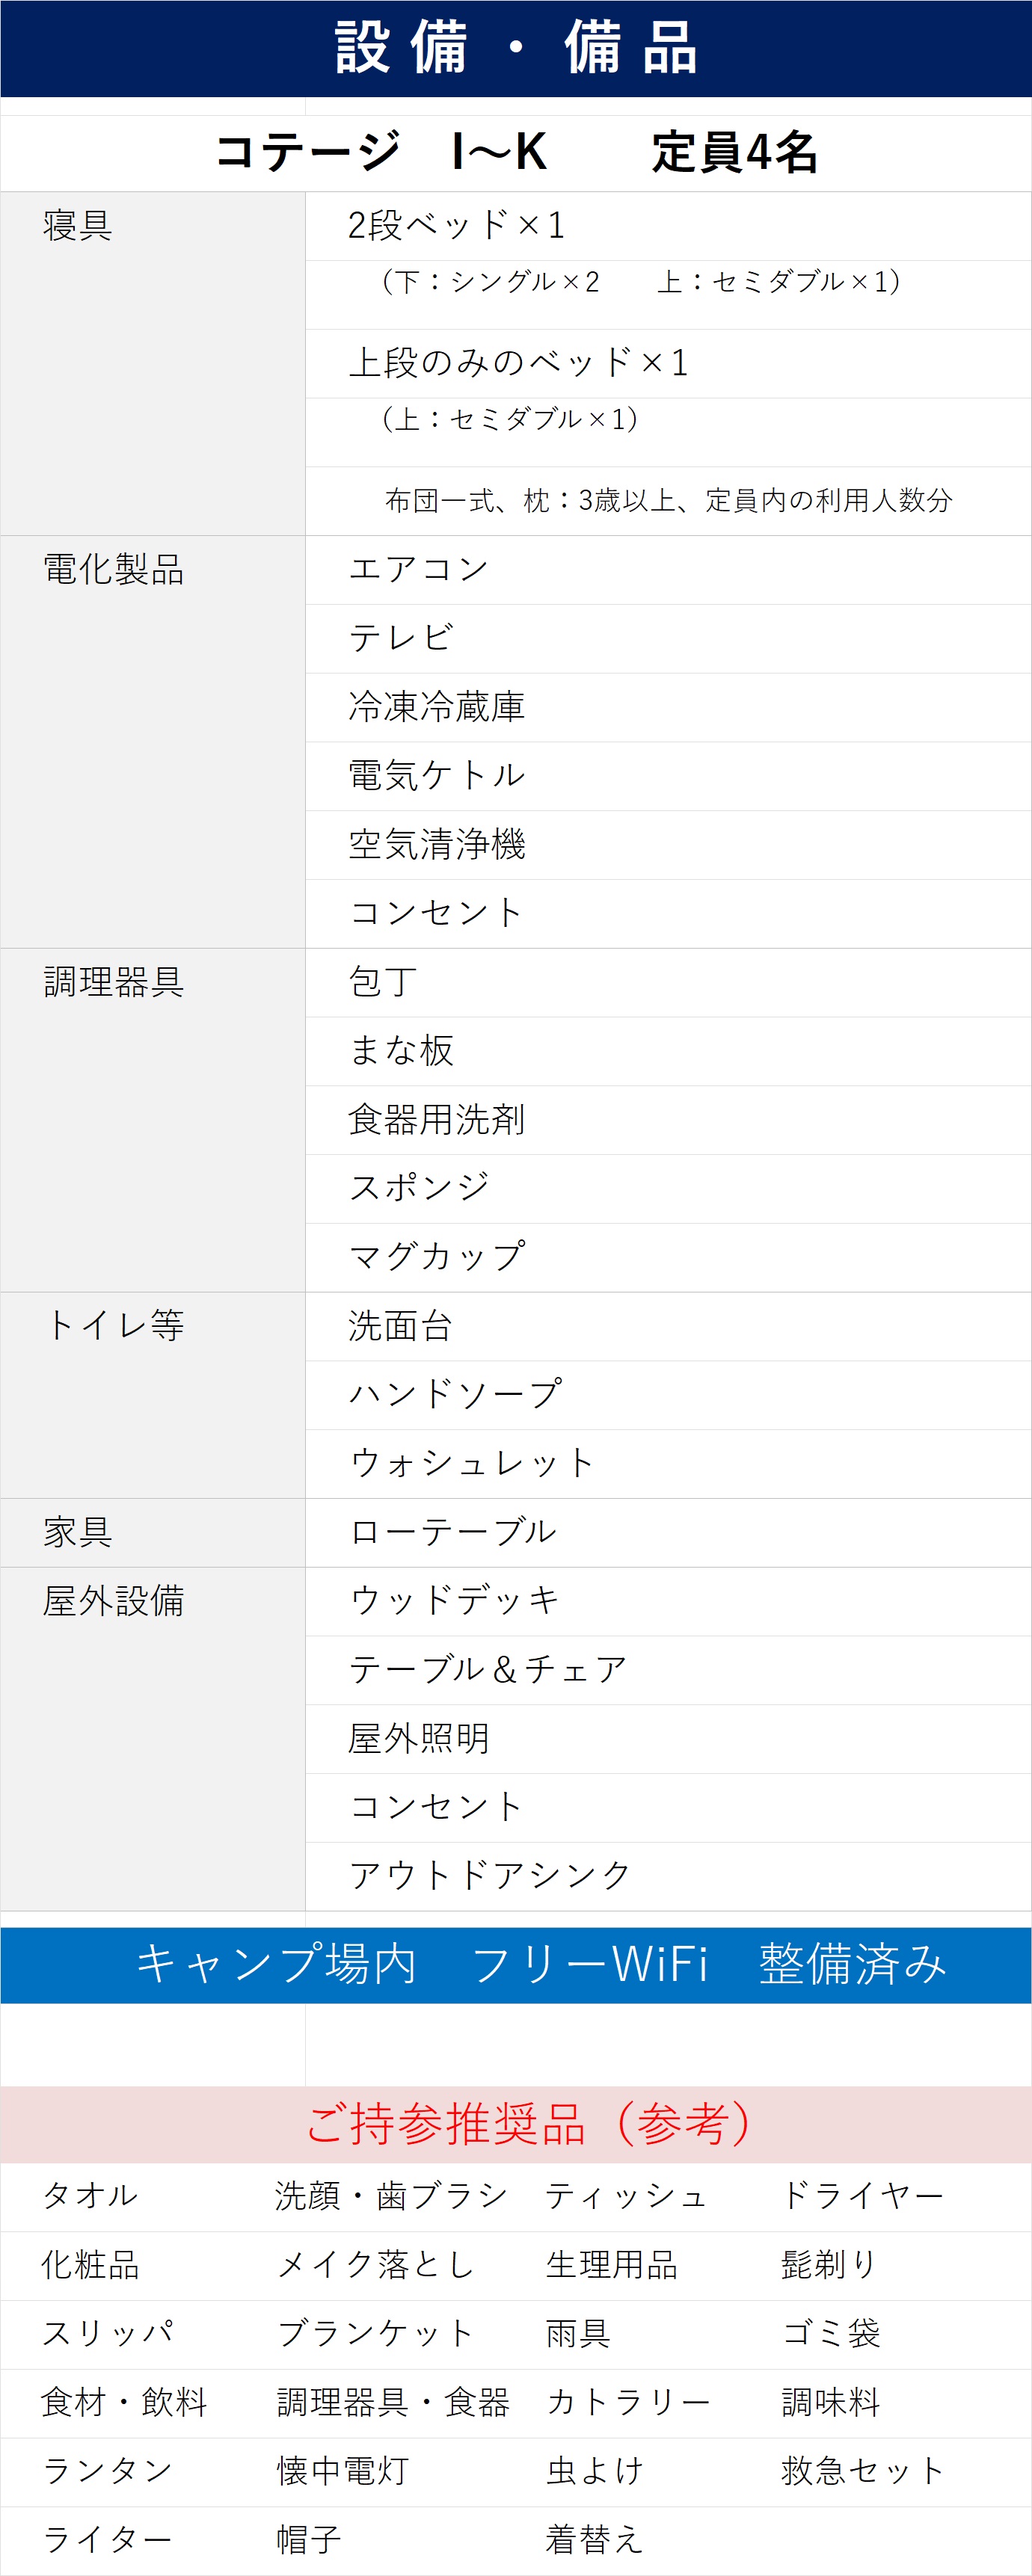The image size is (1032, 2576).
Task: Click the コテージ I〜K 定員4名 title
Action: pos(516,153)
